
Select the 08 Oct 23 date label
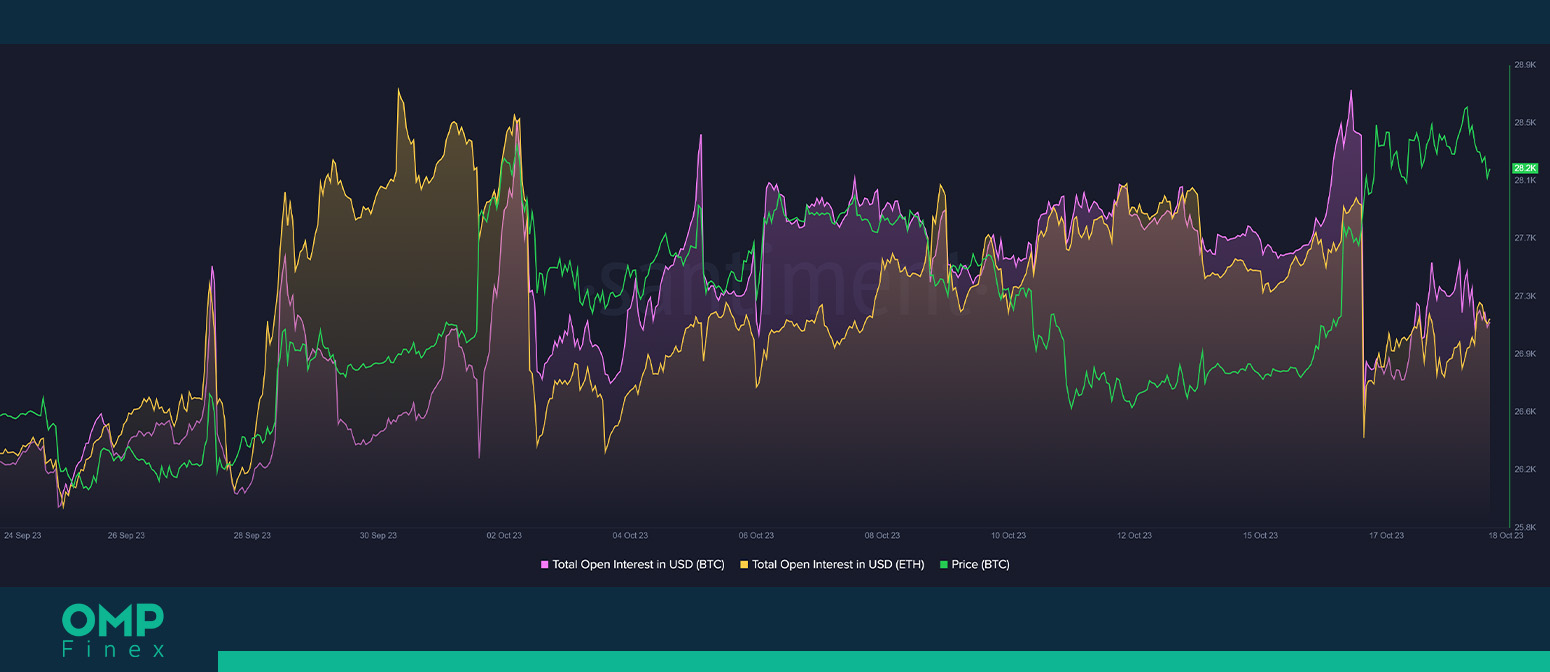click(x=882, y=536)
